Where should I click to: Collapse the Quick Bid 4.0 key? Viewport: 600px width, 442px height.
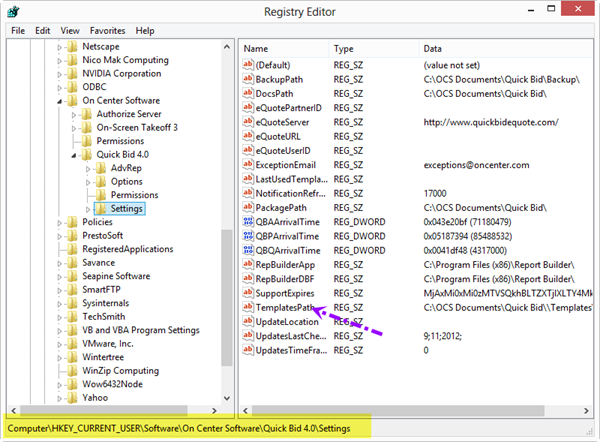(x=74, y=155)
